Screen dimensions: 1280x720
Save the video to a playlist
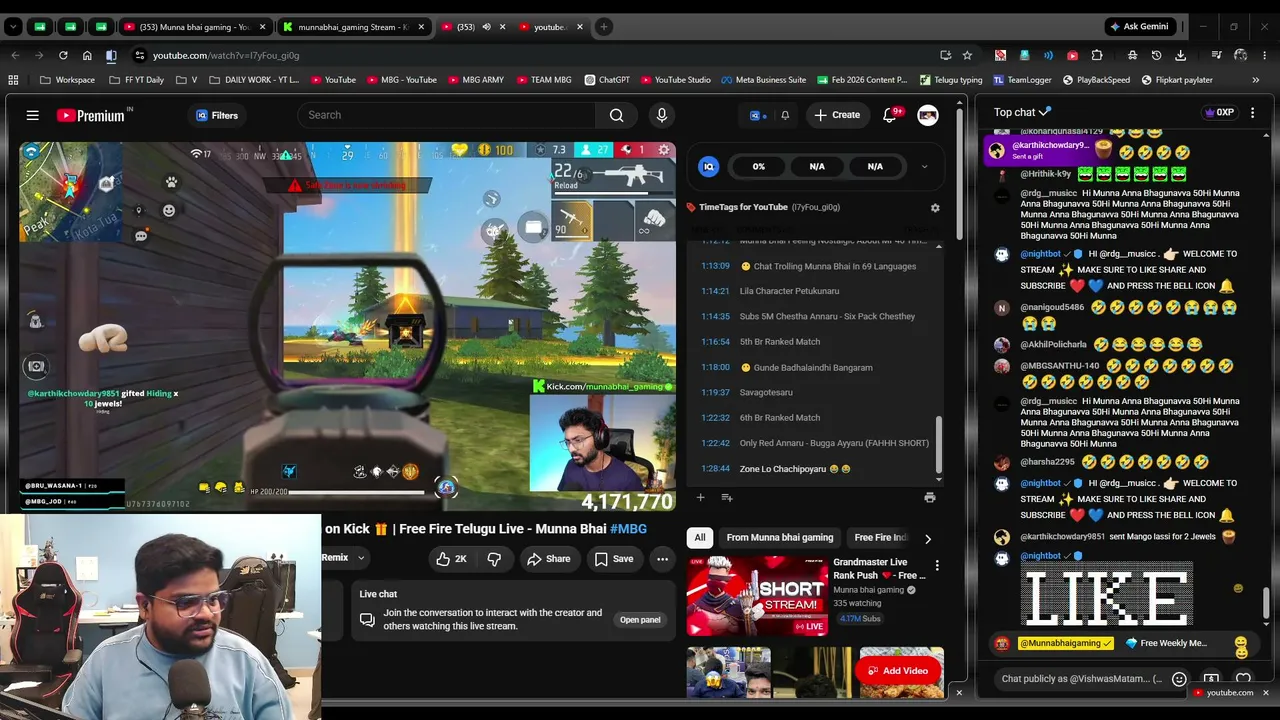[x=614, y=559]
